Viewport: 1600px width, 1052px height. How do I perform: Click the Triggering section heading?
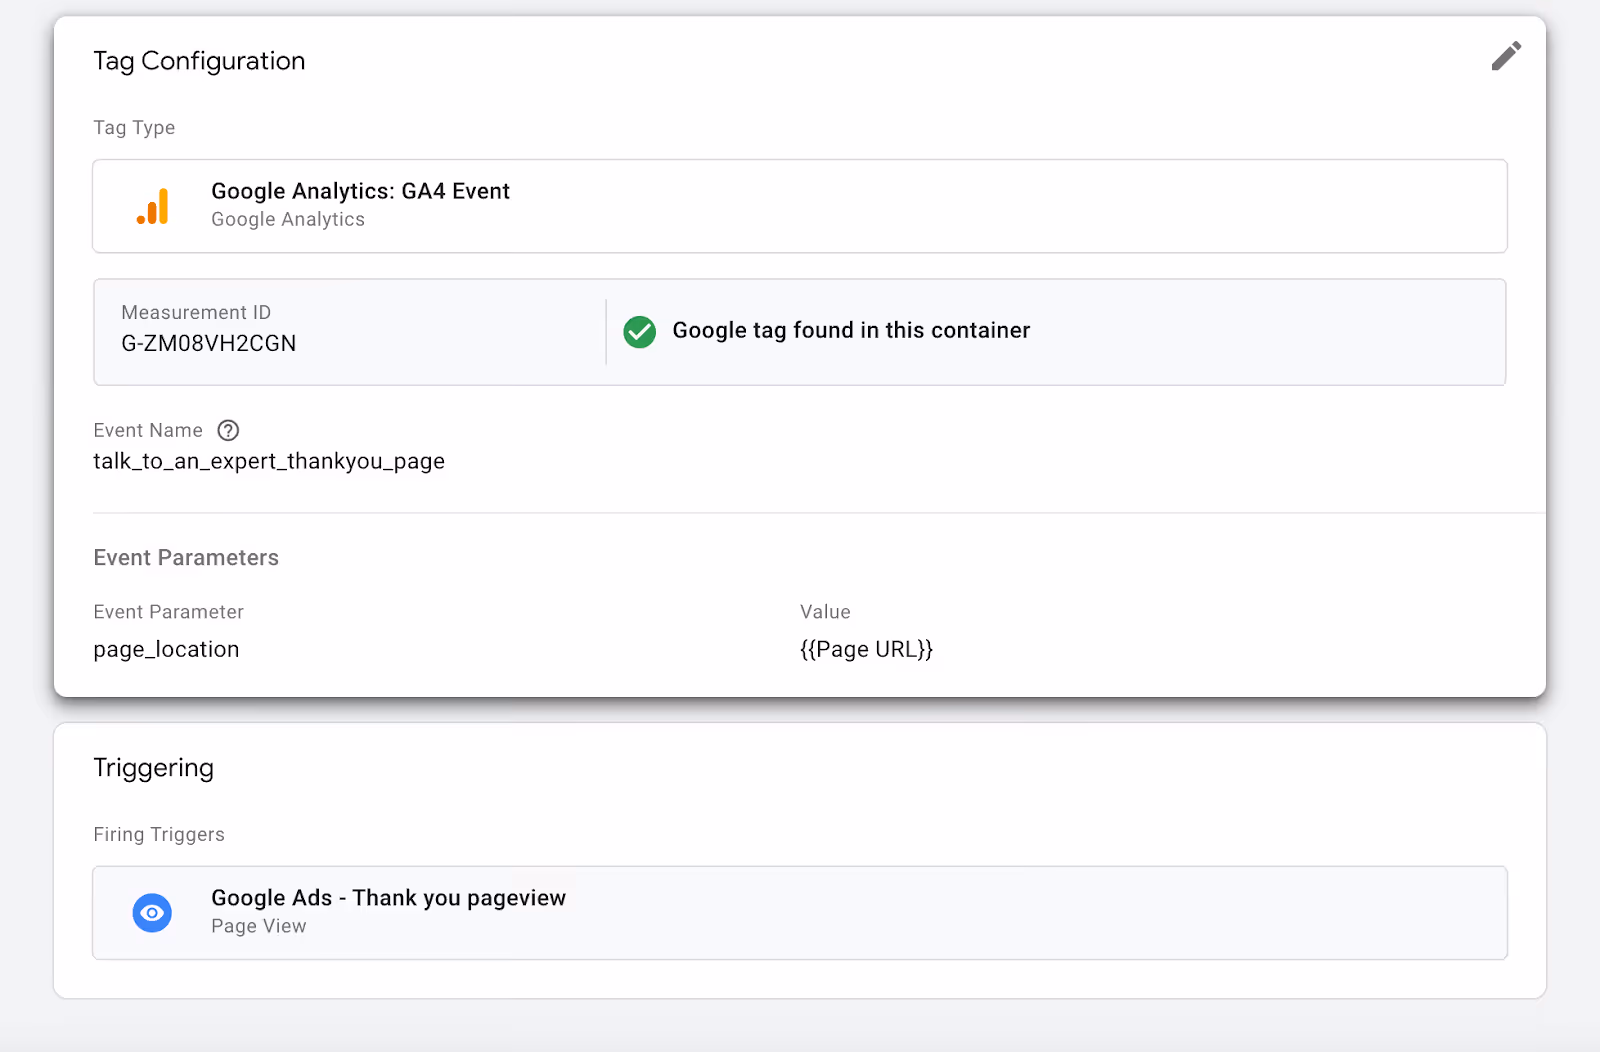point(153,768)
